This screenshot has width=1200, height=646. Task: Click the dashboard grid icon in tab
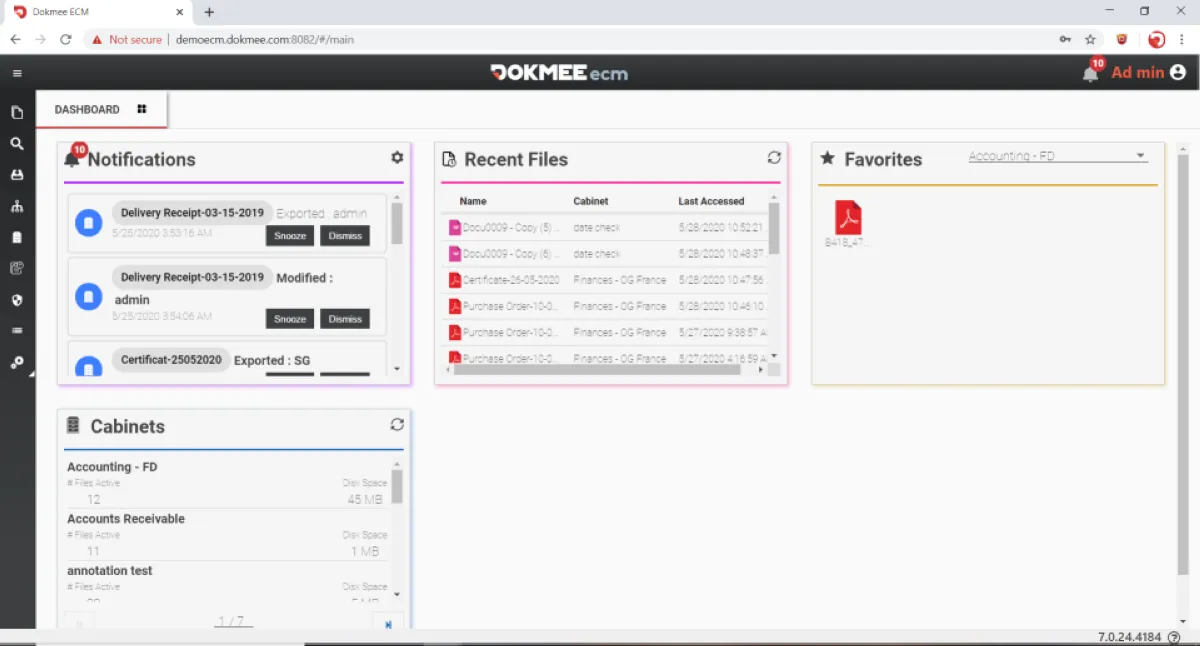tap(142, 109)
